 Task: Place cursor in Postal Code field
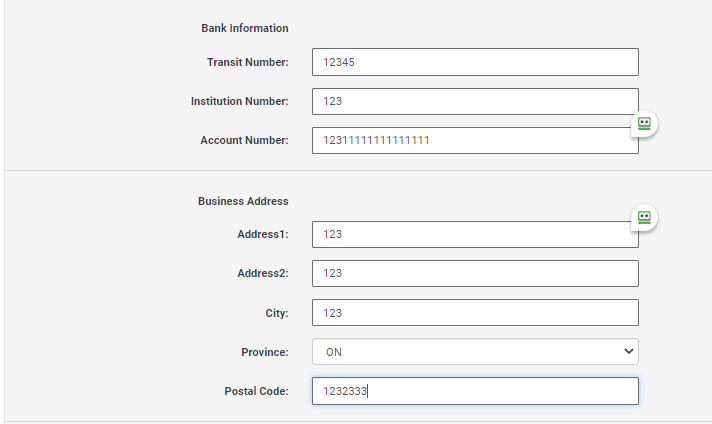tap(475, 391)
